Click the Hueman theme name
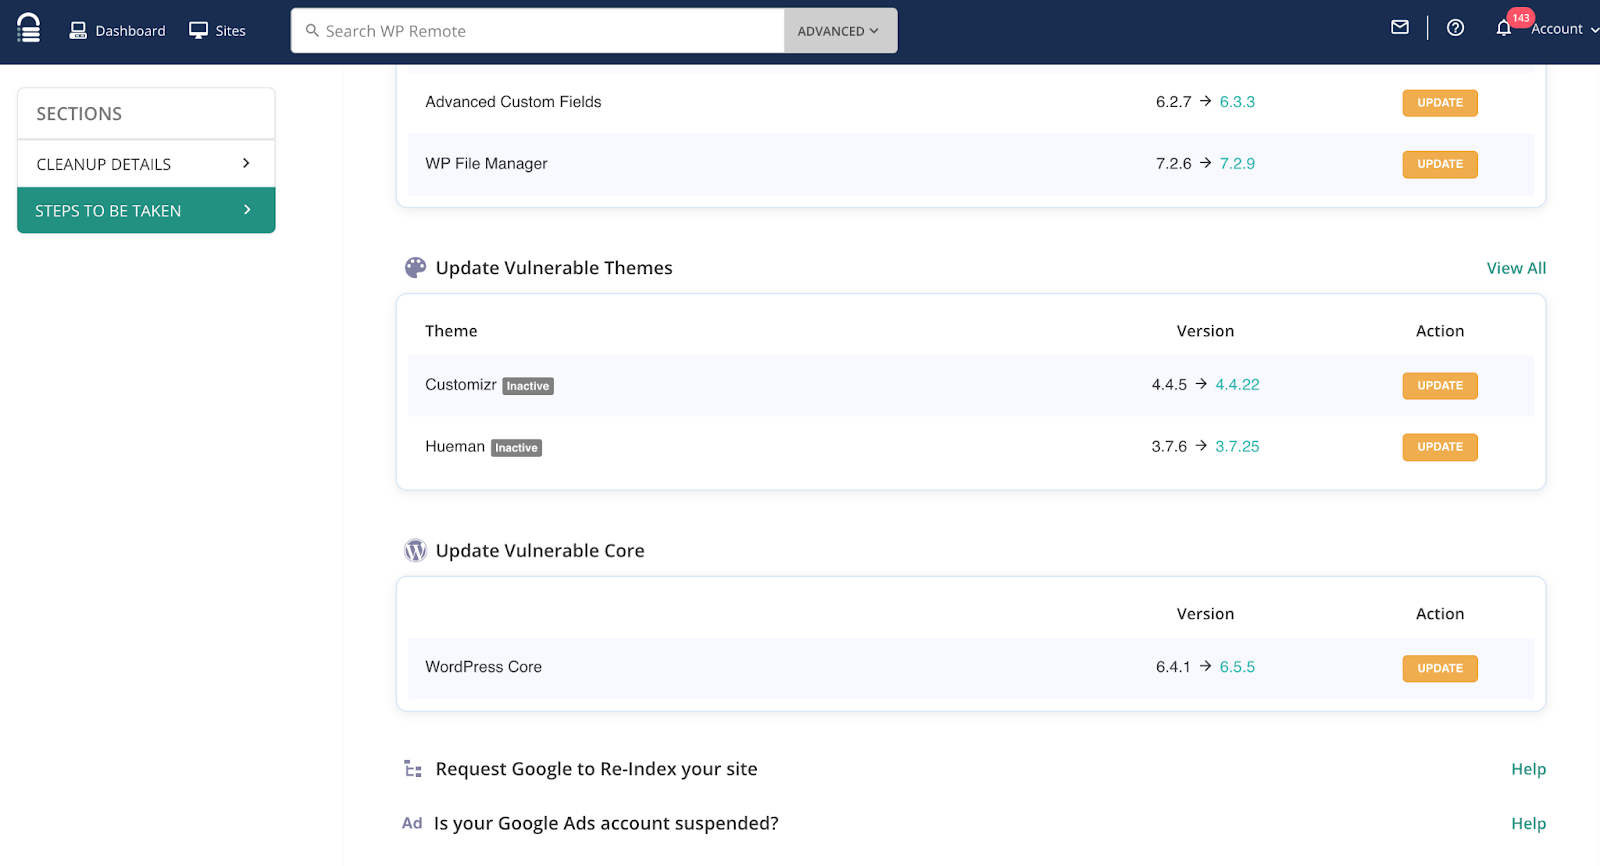Screen dimensions: 1600x866 click(455, 447)
